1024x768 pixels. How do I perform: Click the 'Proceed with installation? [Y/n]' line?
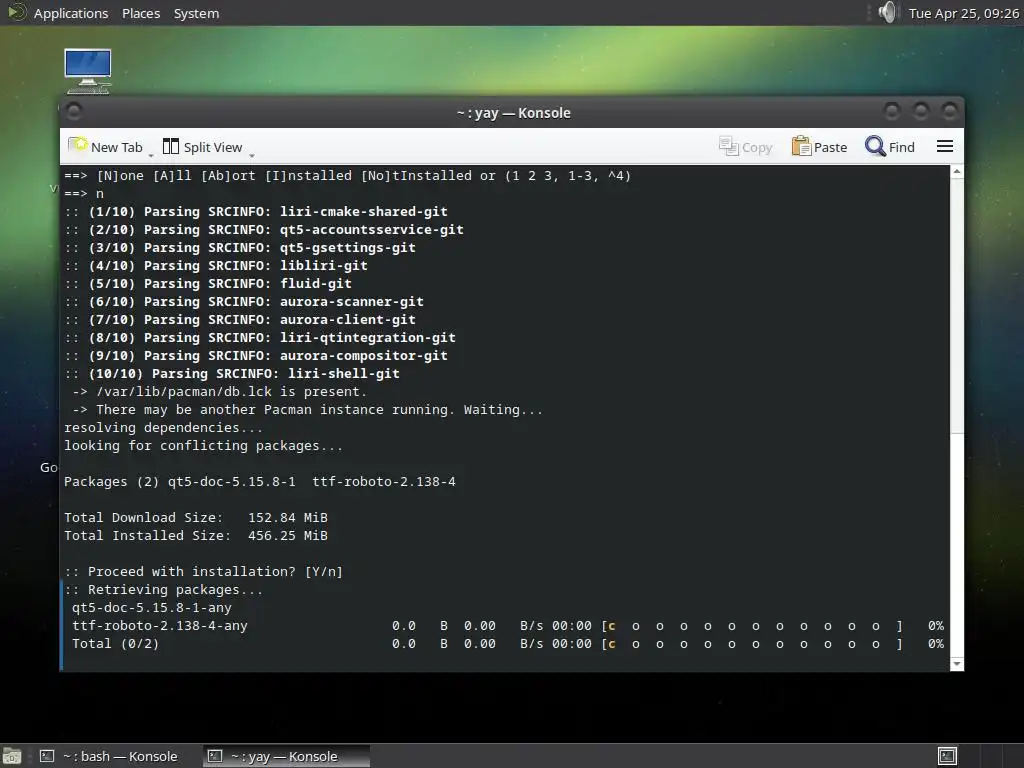pyautogui.click(x=203, y=571)
